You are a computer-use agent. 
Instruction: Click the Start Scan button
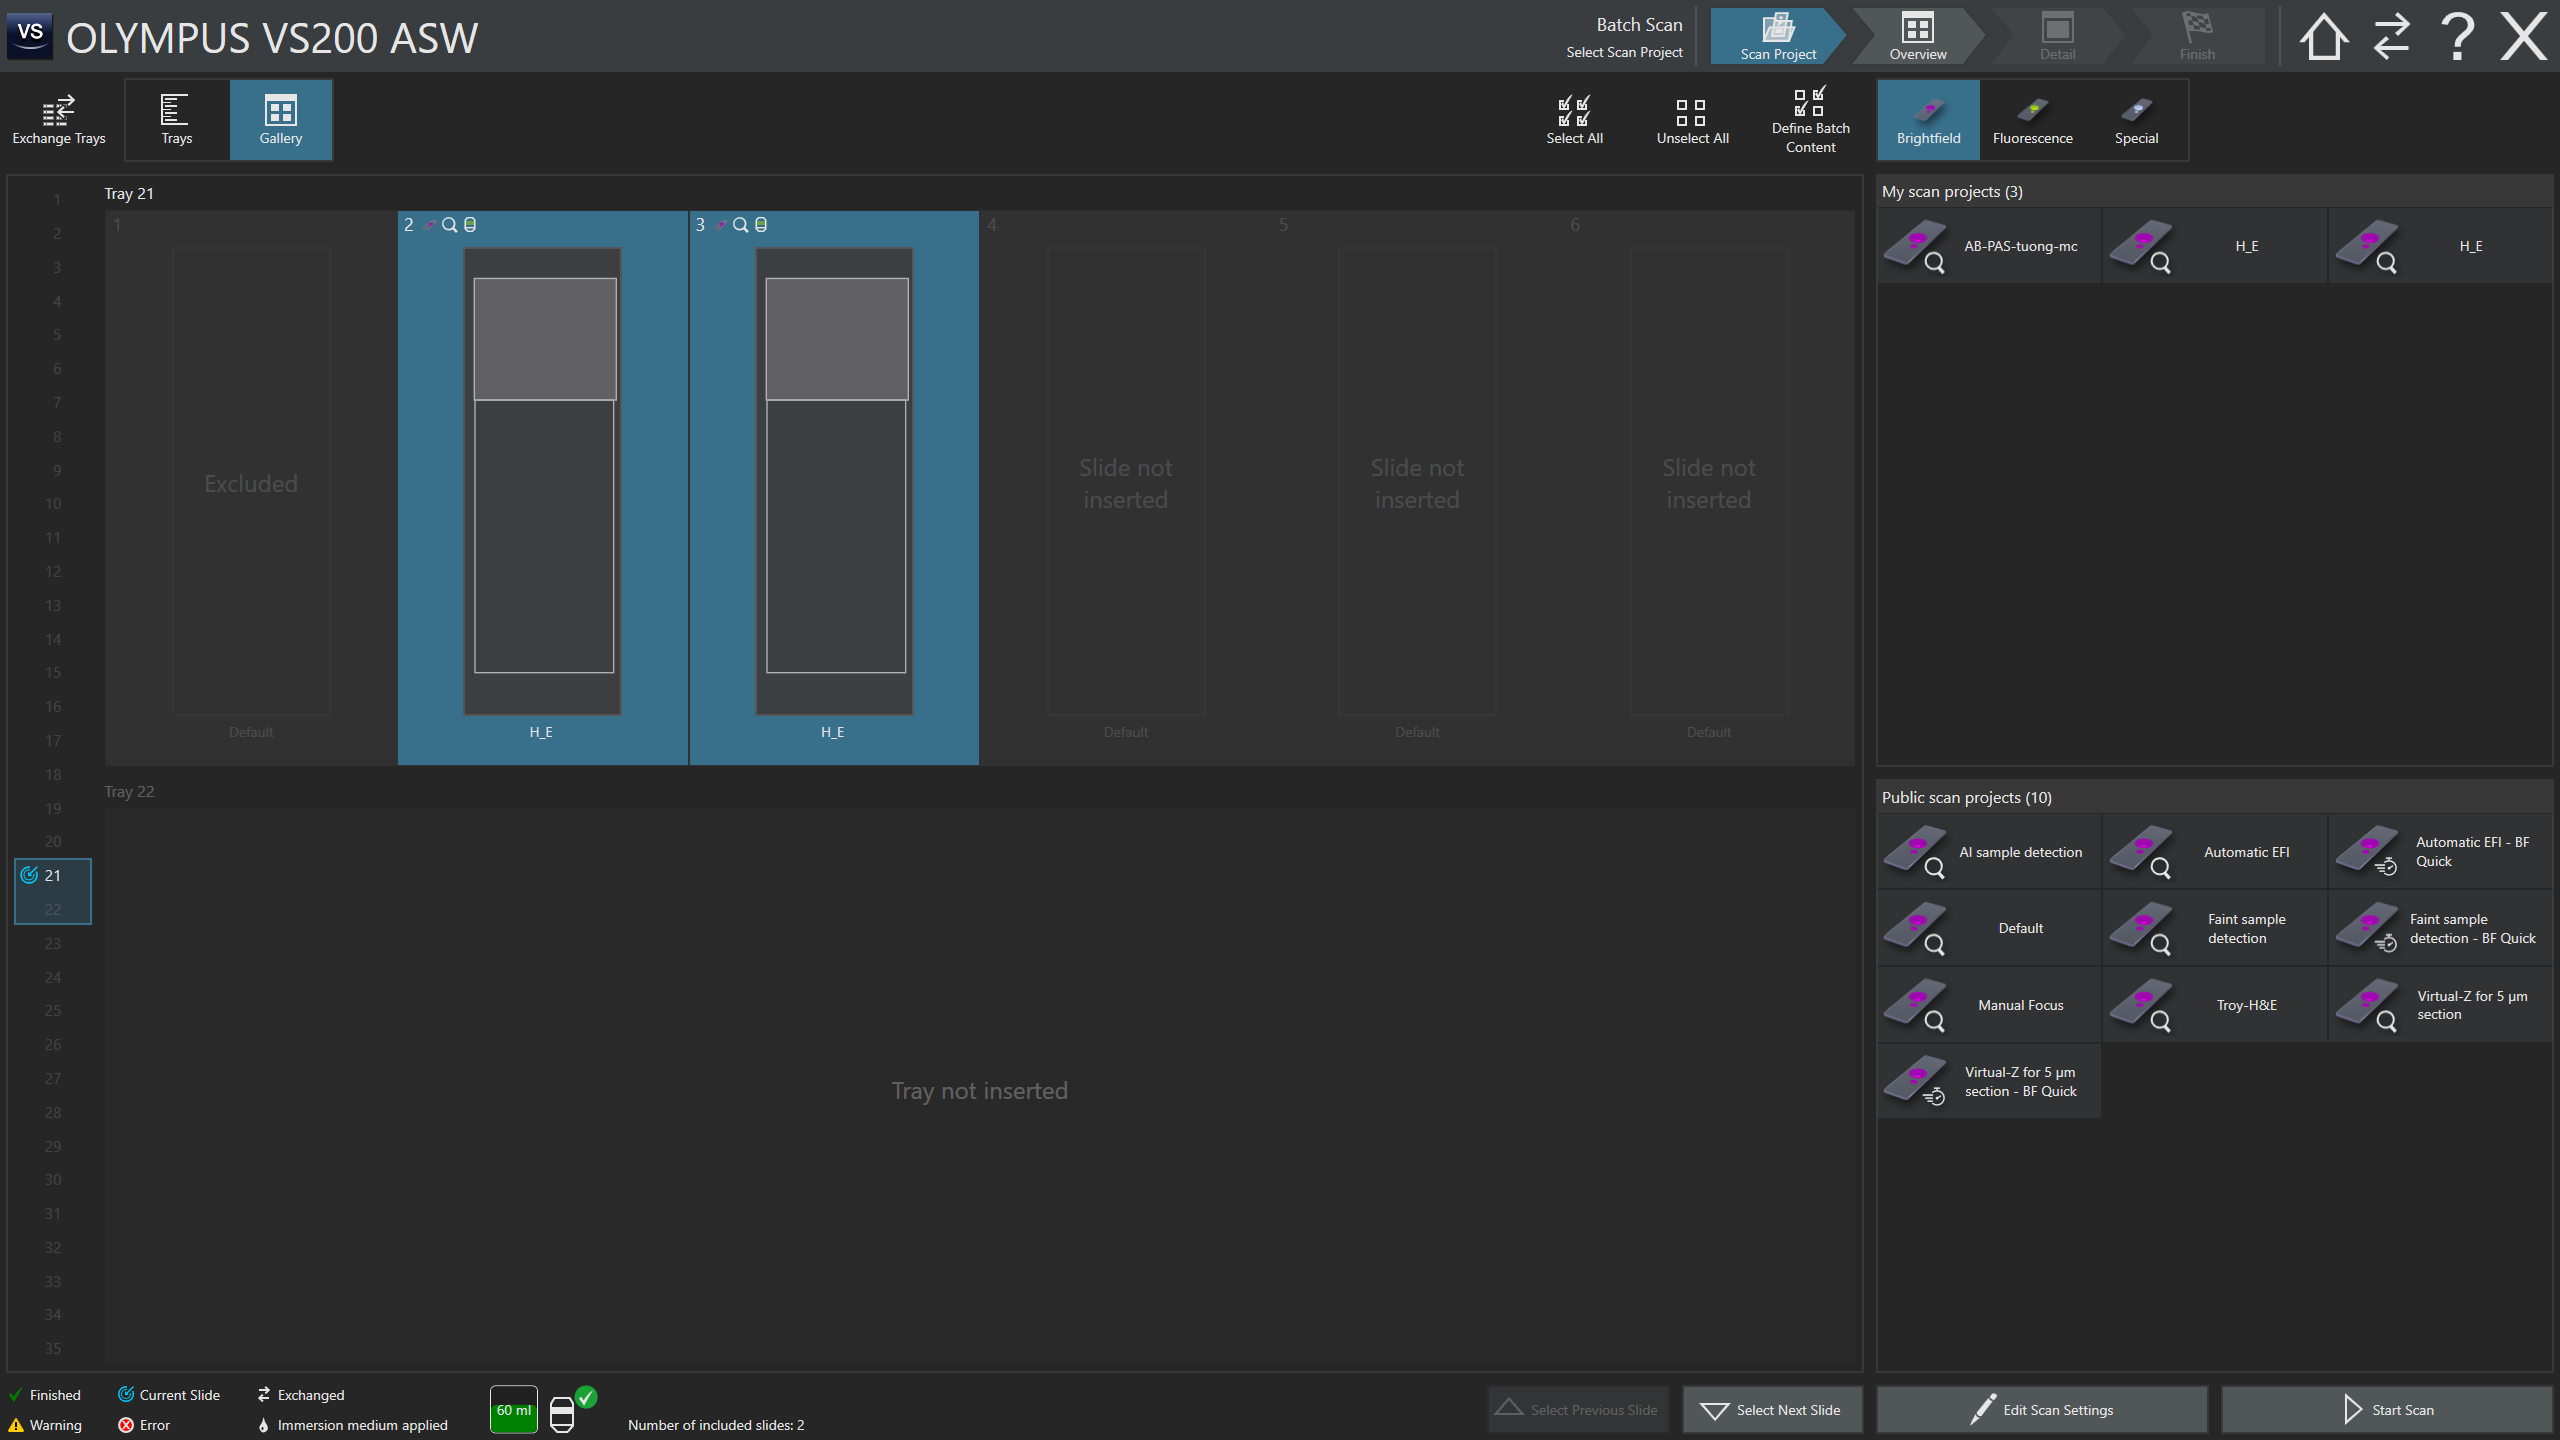[2386, 1410]
